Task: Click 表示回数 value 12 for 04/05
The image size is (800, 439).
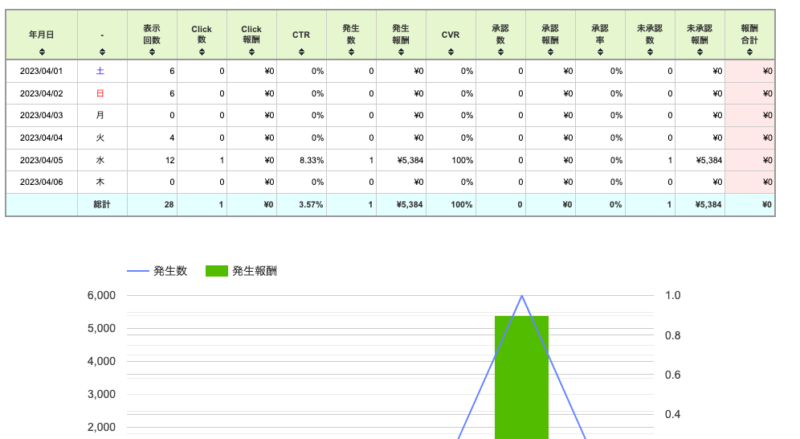Action: pyautogui.click(x=170, y=160)
